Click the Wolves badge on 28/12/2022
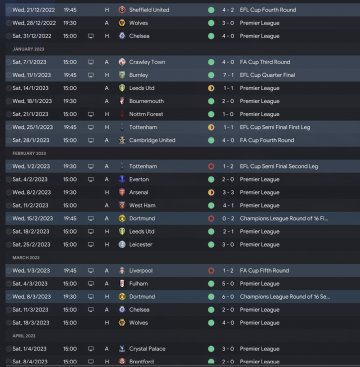360x367 pixels. pos(122,23)
